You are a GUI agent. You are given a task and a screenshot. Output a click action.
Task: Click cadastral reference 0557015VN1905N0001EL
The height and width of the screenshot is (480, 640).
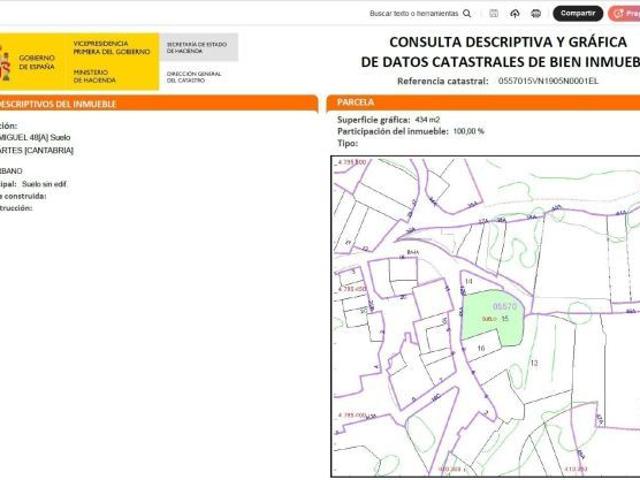547,80
